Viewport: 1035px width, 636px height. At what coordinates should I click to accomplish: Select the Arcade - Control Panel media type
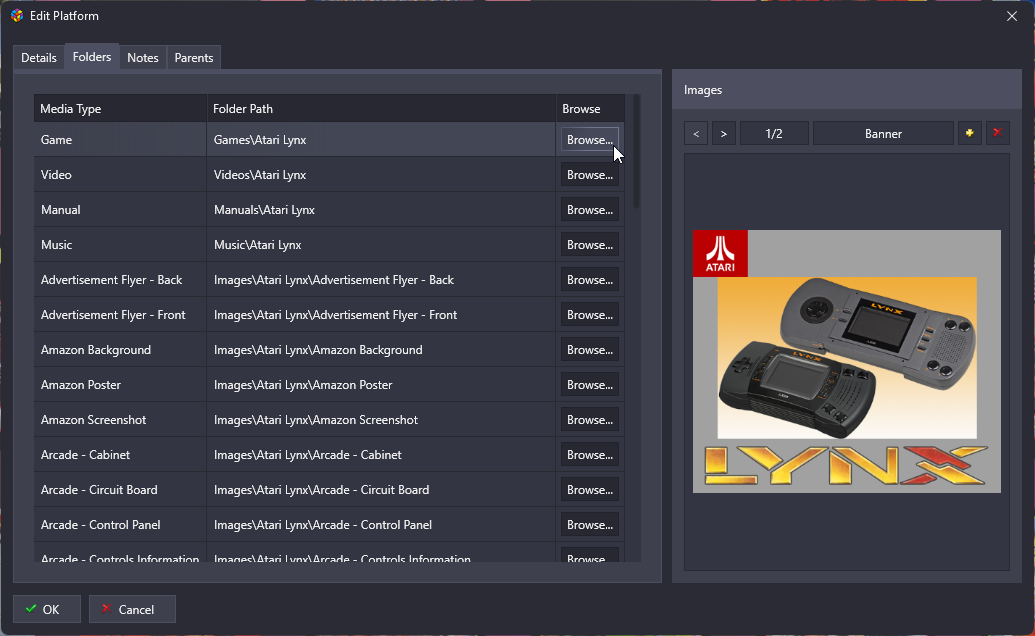coord(120,525)
